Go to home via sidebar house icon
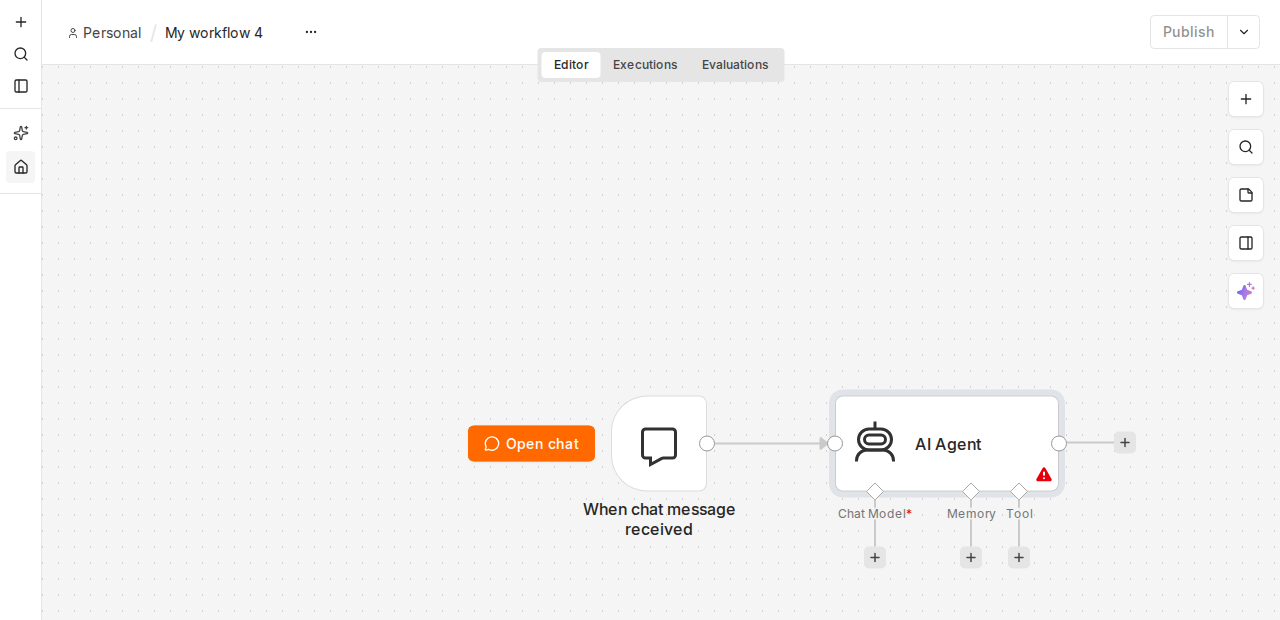This screenshot has height=620, width=1280. pyautogui.click(x=21, y=166)
